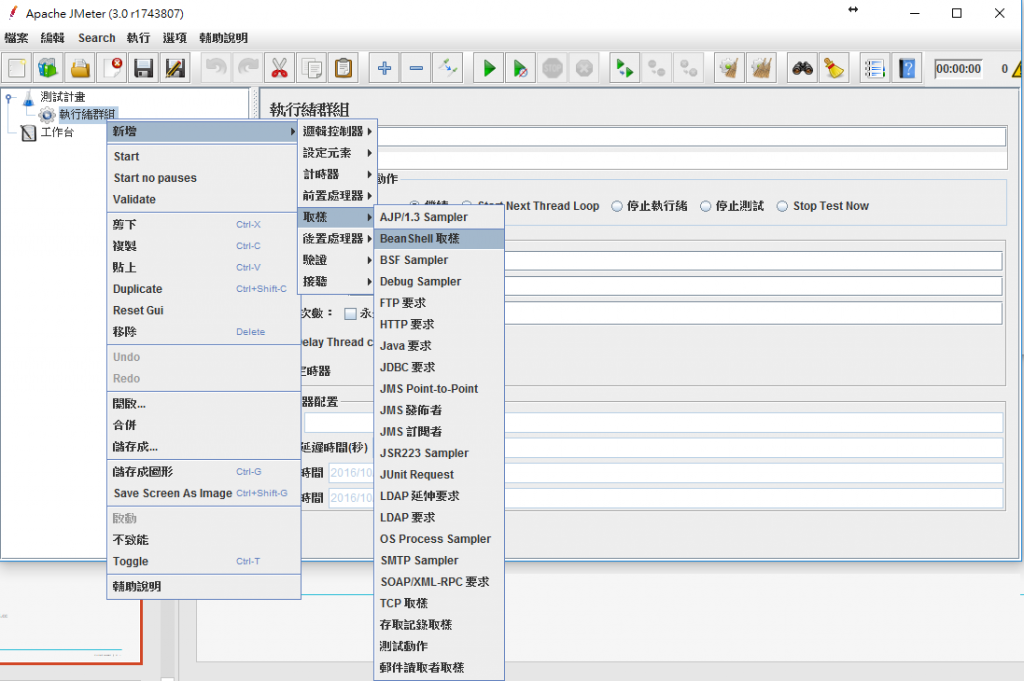The width and height of the screenshot is (1024, 681).
Task: Open the 執行 menu
Action: tap(138, 38)
